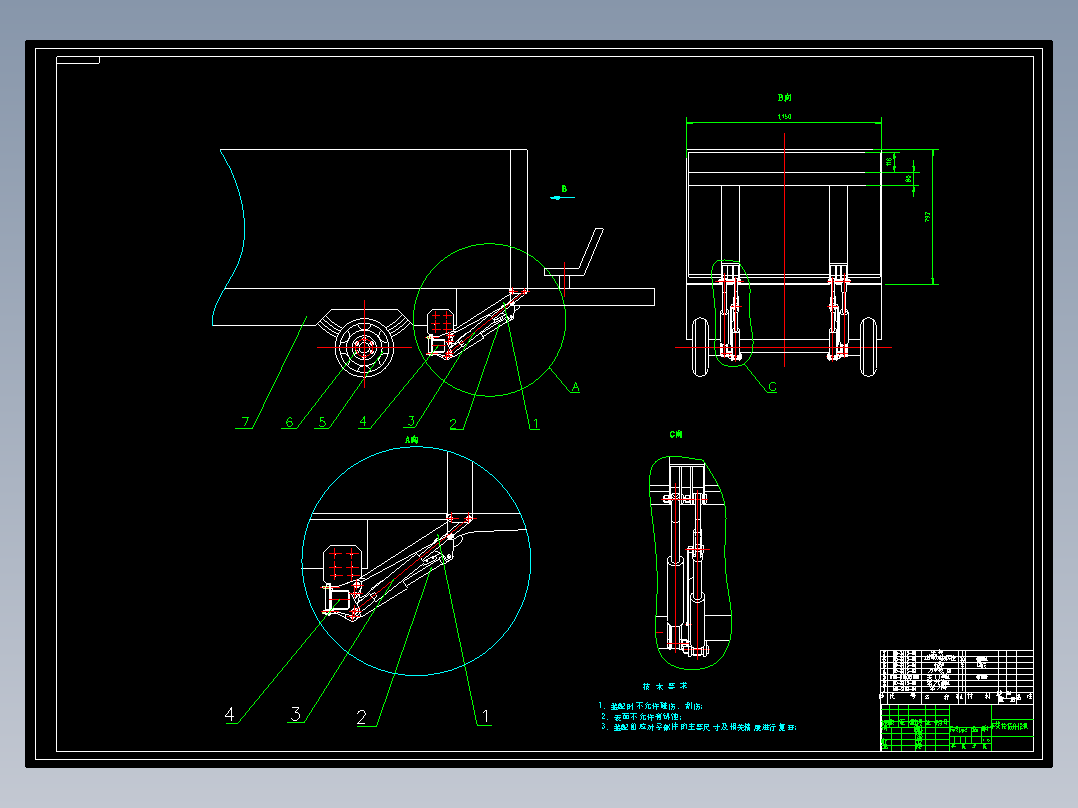Click the 116 vertical dimension text
The width and height of the screenshot is (1078, 808).
tap(888, 161)
